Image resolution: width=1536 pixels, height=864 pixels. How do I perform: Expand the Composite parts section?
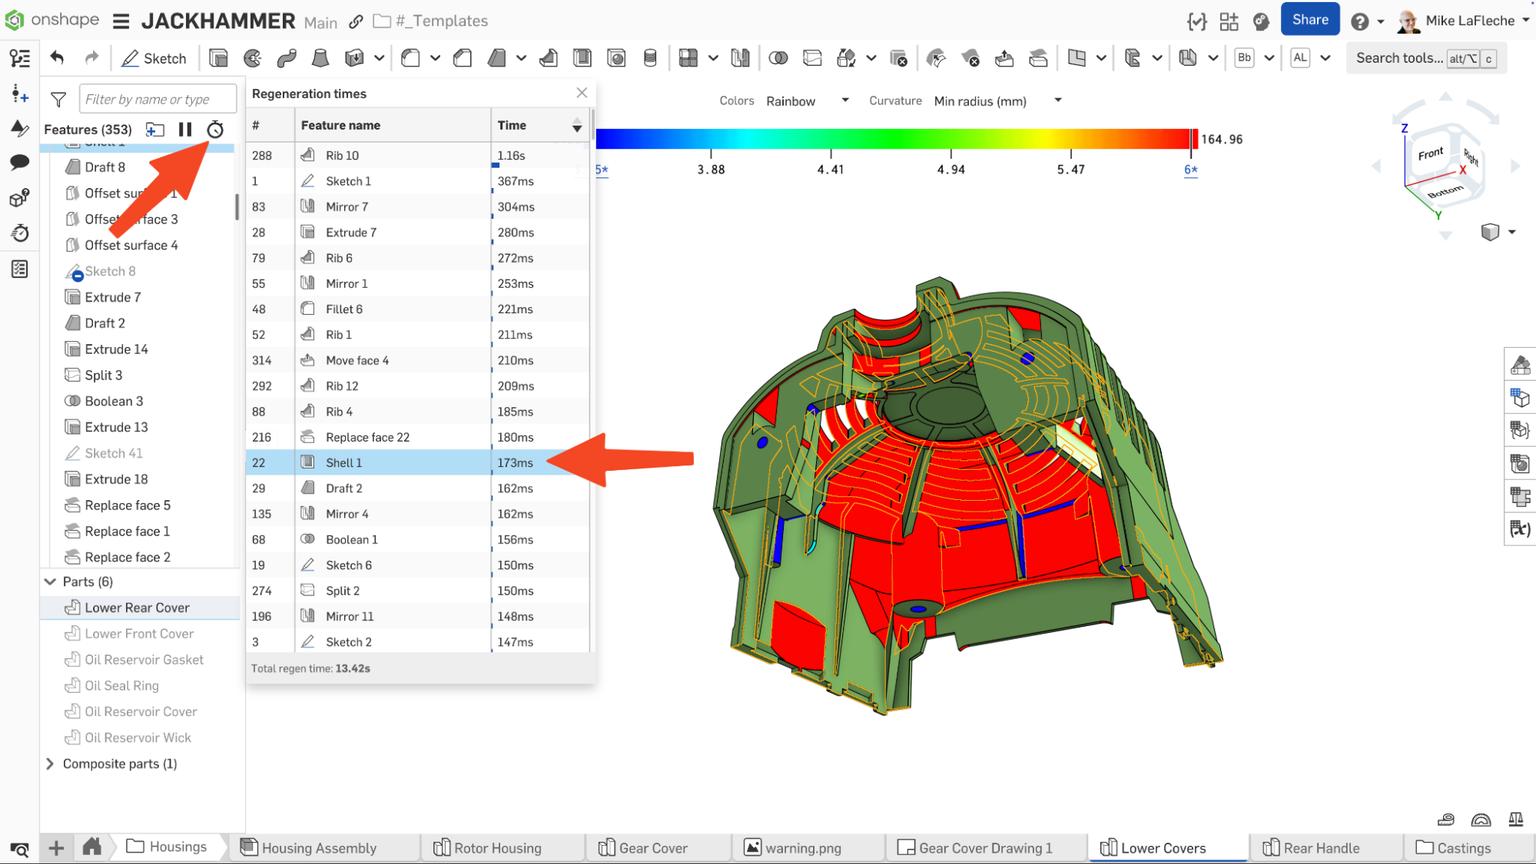point(49,764)
